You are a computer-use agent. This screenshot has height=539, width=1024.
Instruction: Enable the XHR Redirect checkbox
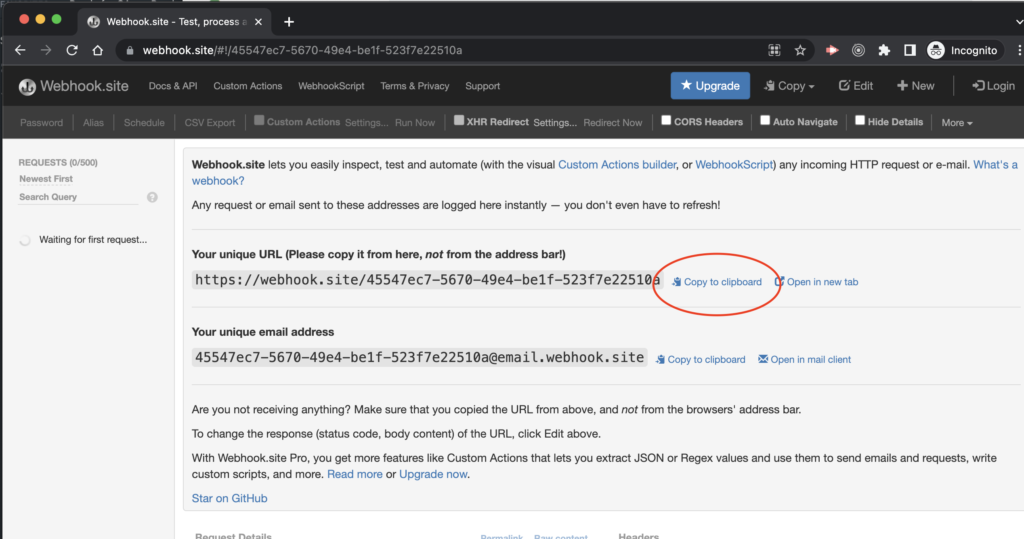[458, 120]
